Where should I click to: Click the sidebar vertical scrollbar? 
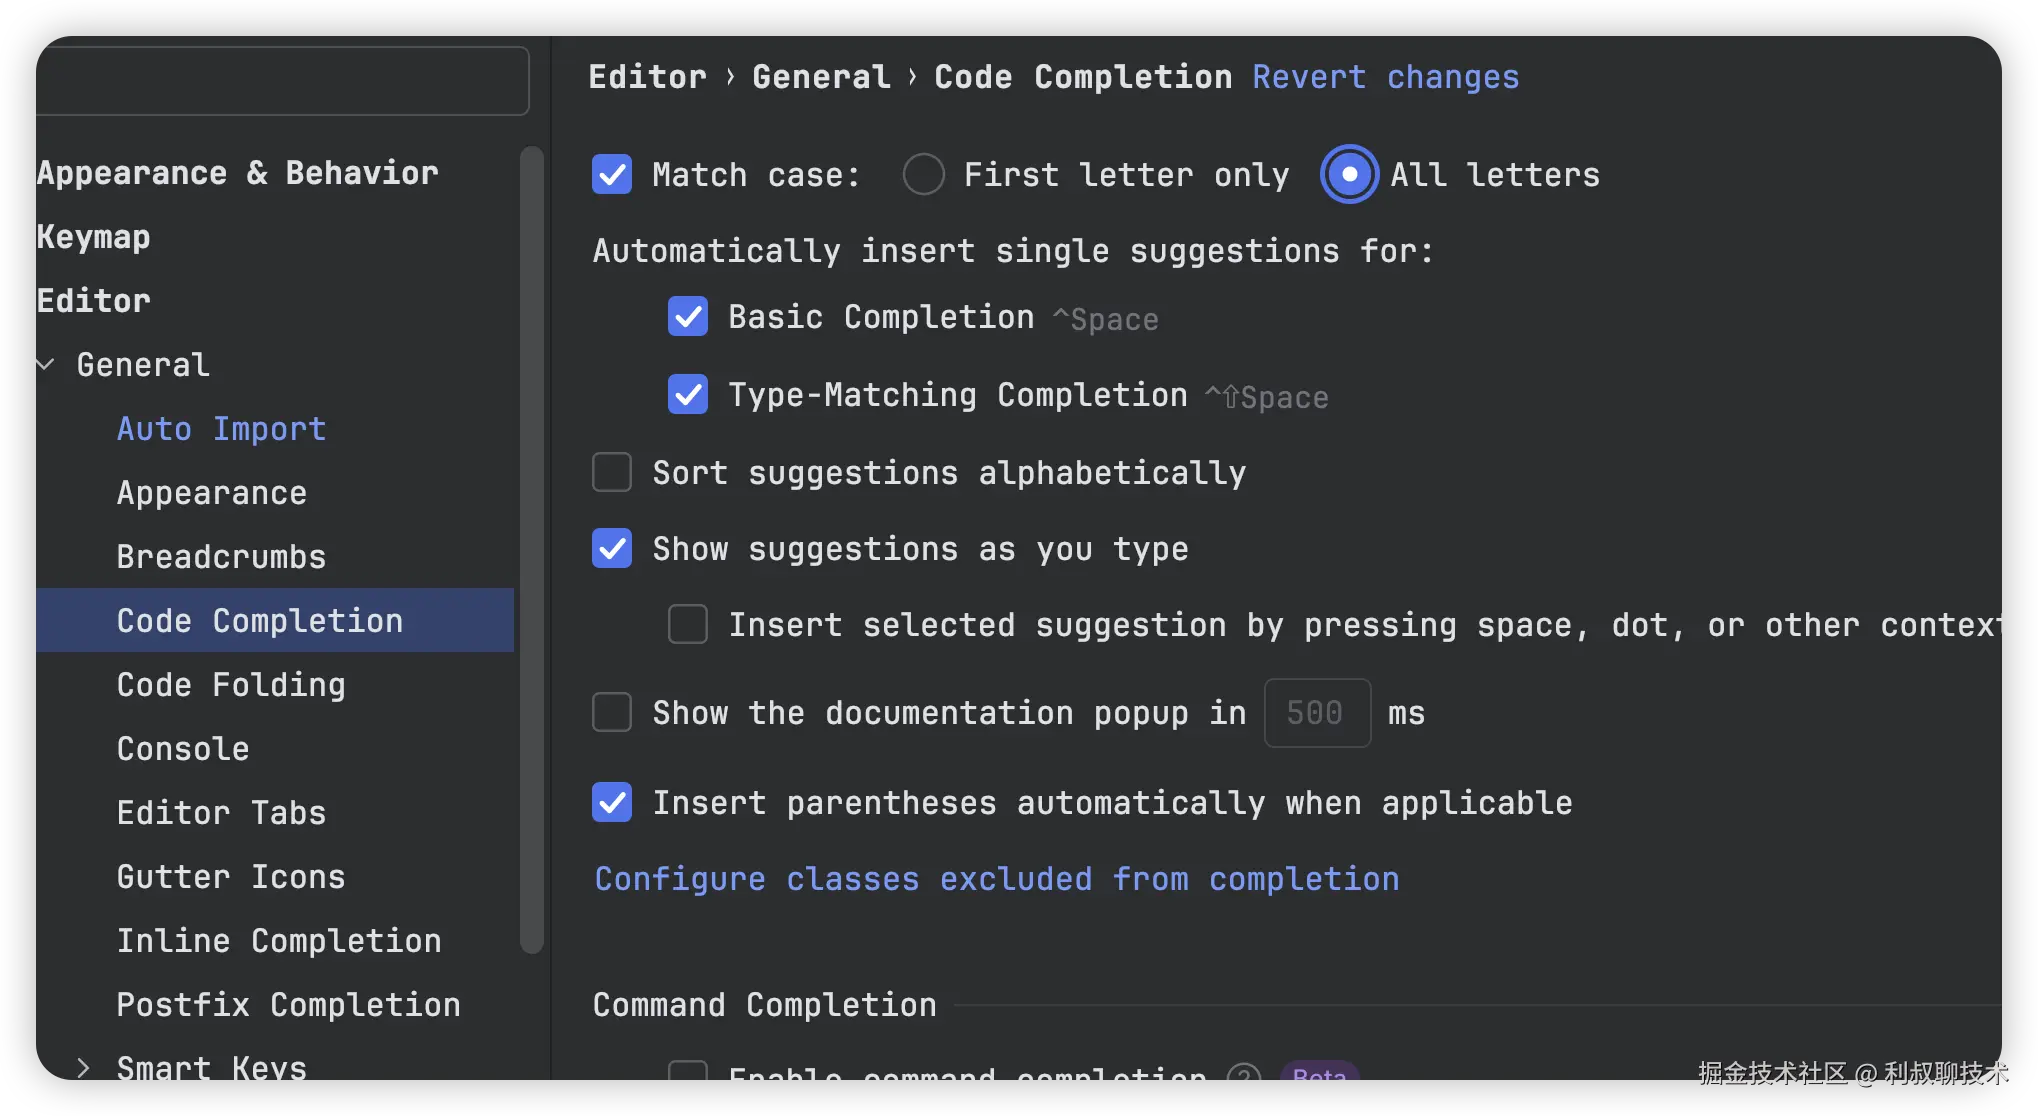pyautogui.click(x=532, y=550)
